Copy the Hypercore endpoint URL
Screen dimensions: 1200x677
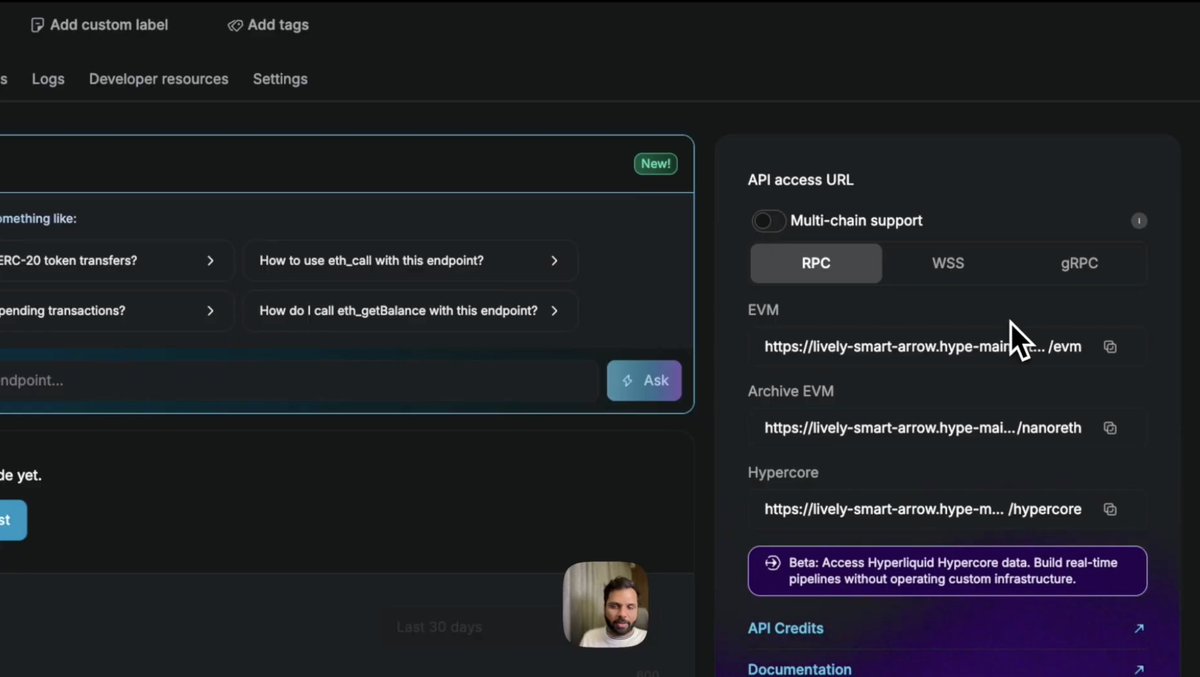pos(1110,509)
